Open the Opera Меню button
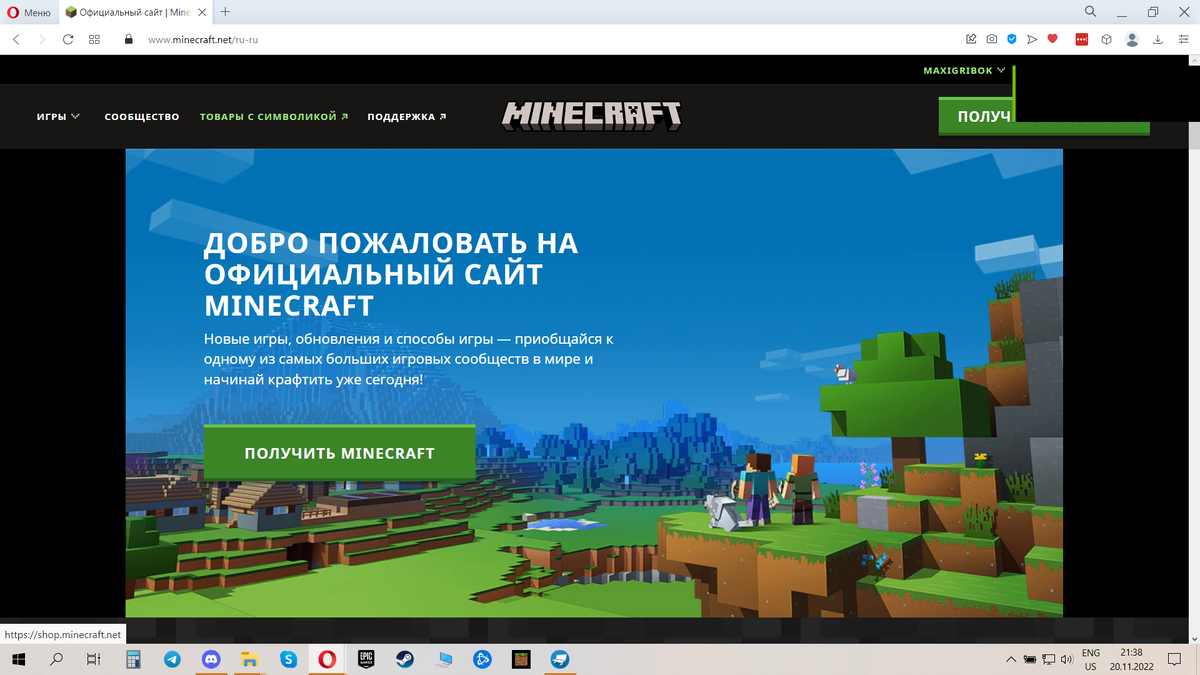Image resolution: width=1200 pixels, height=675 pixels. pos(29,12)
